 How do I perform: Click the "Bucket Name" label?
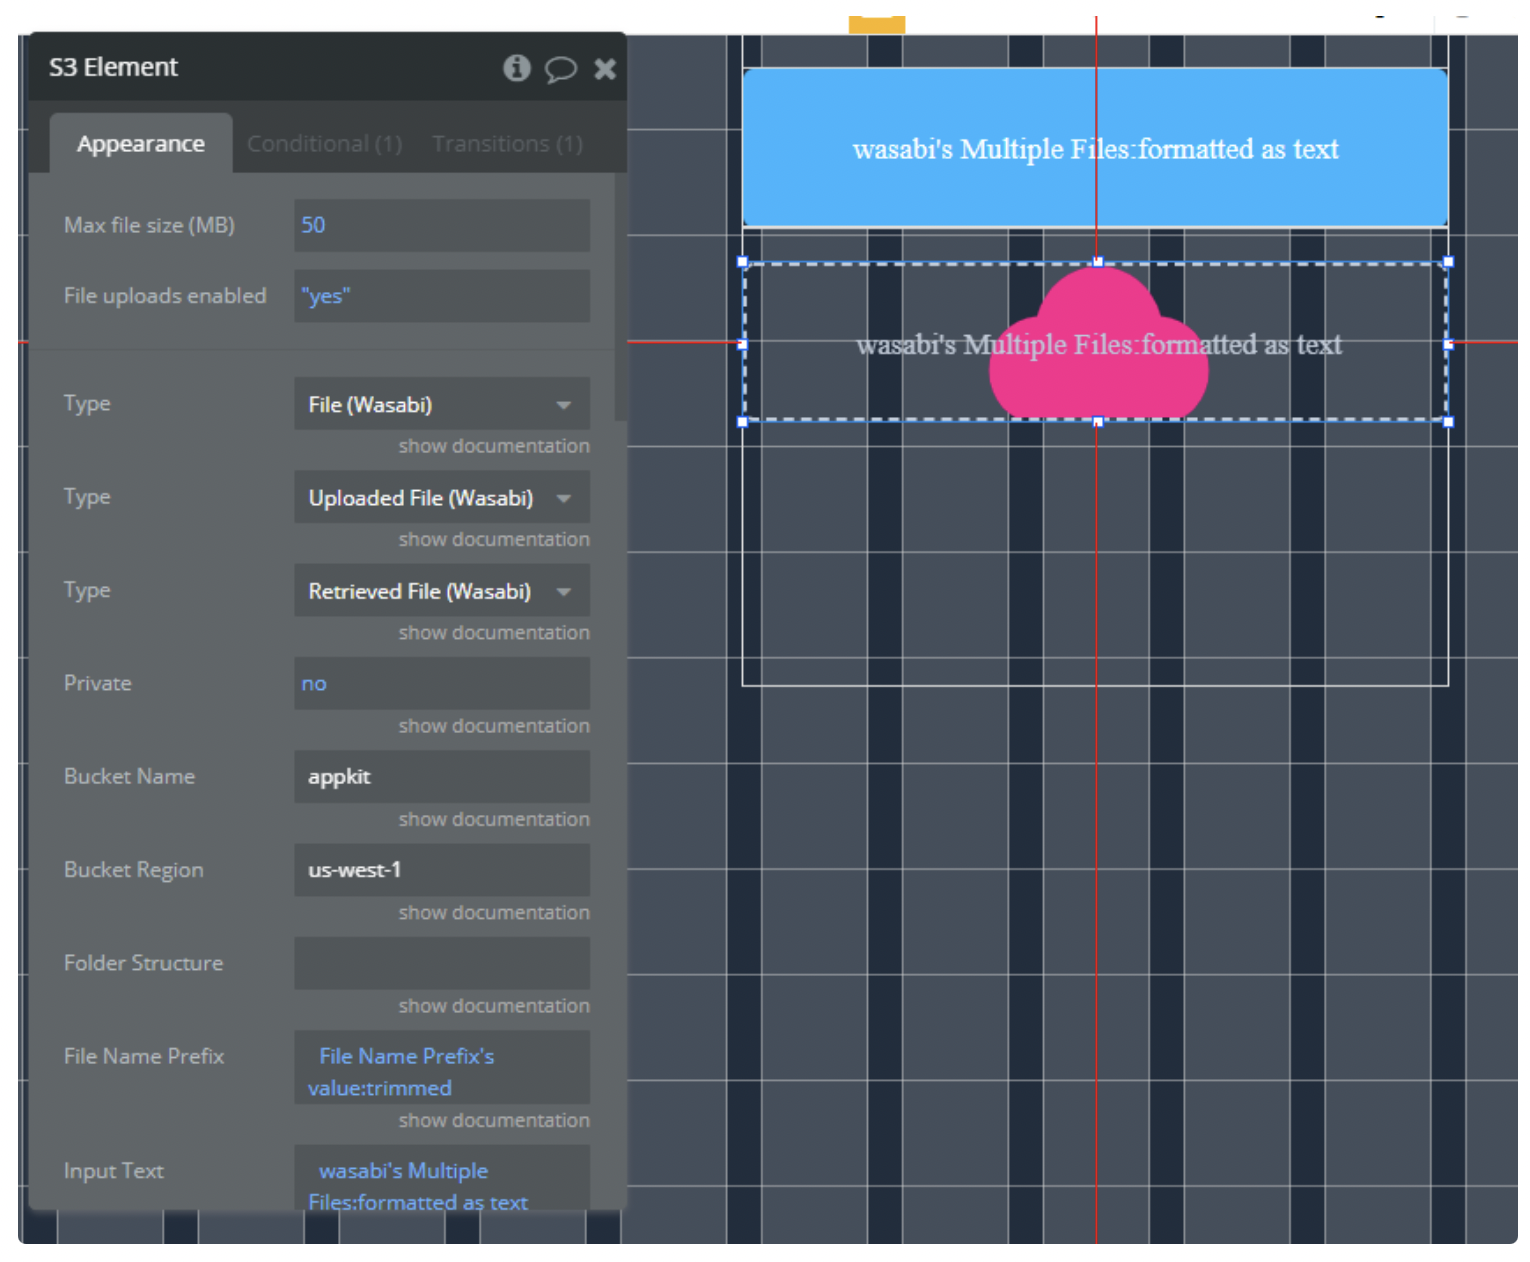(x=129, y=777)
